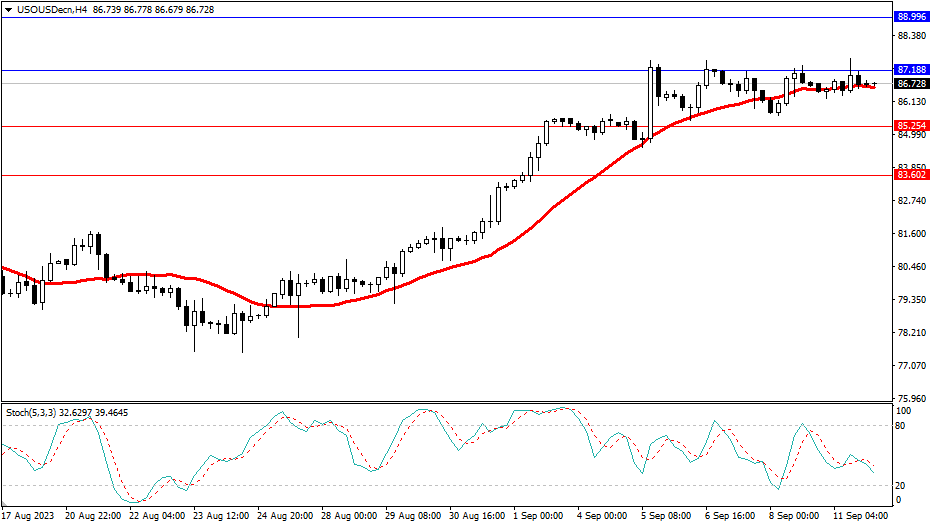The width and height of the screenshot is (933, 526).
Task: Click the 11 Sep 04:00 time label
Action: coord(860,516)
